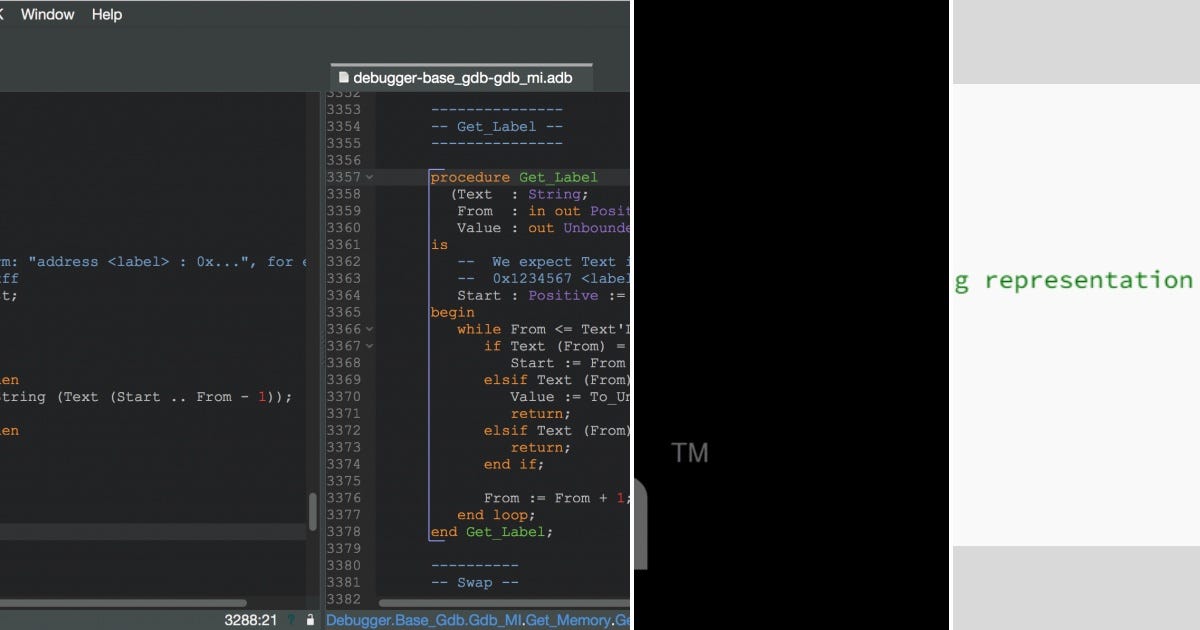
Task: Click Get_Label name on line 3357
Action: (558, 177)
